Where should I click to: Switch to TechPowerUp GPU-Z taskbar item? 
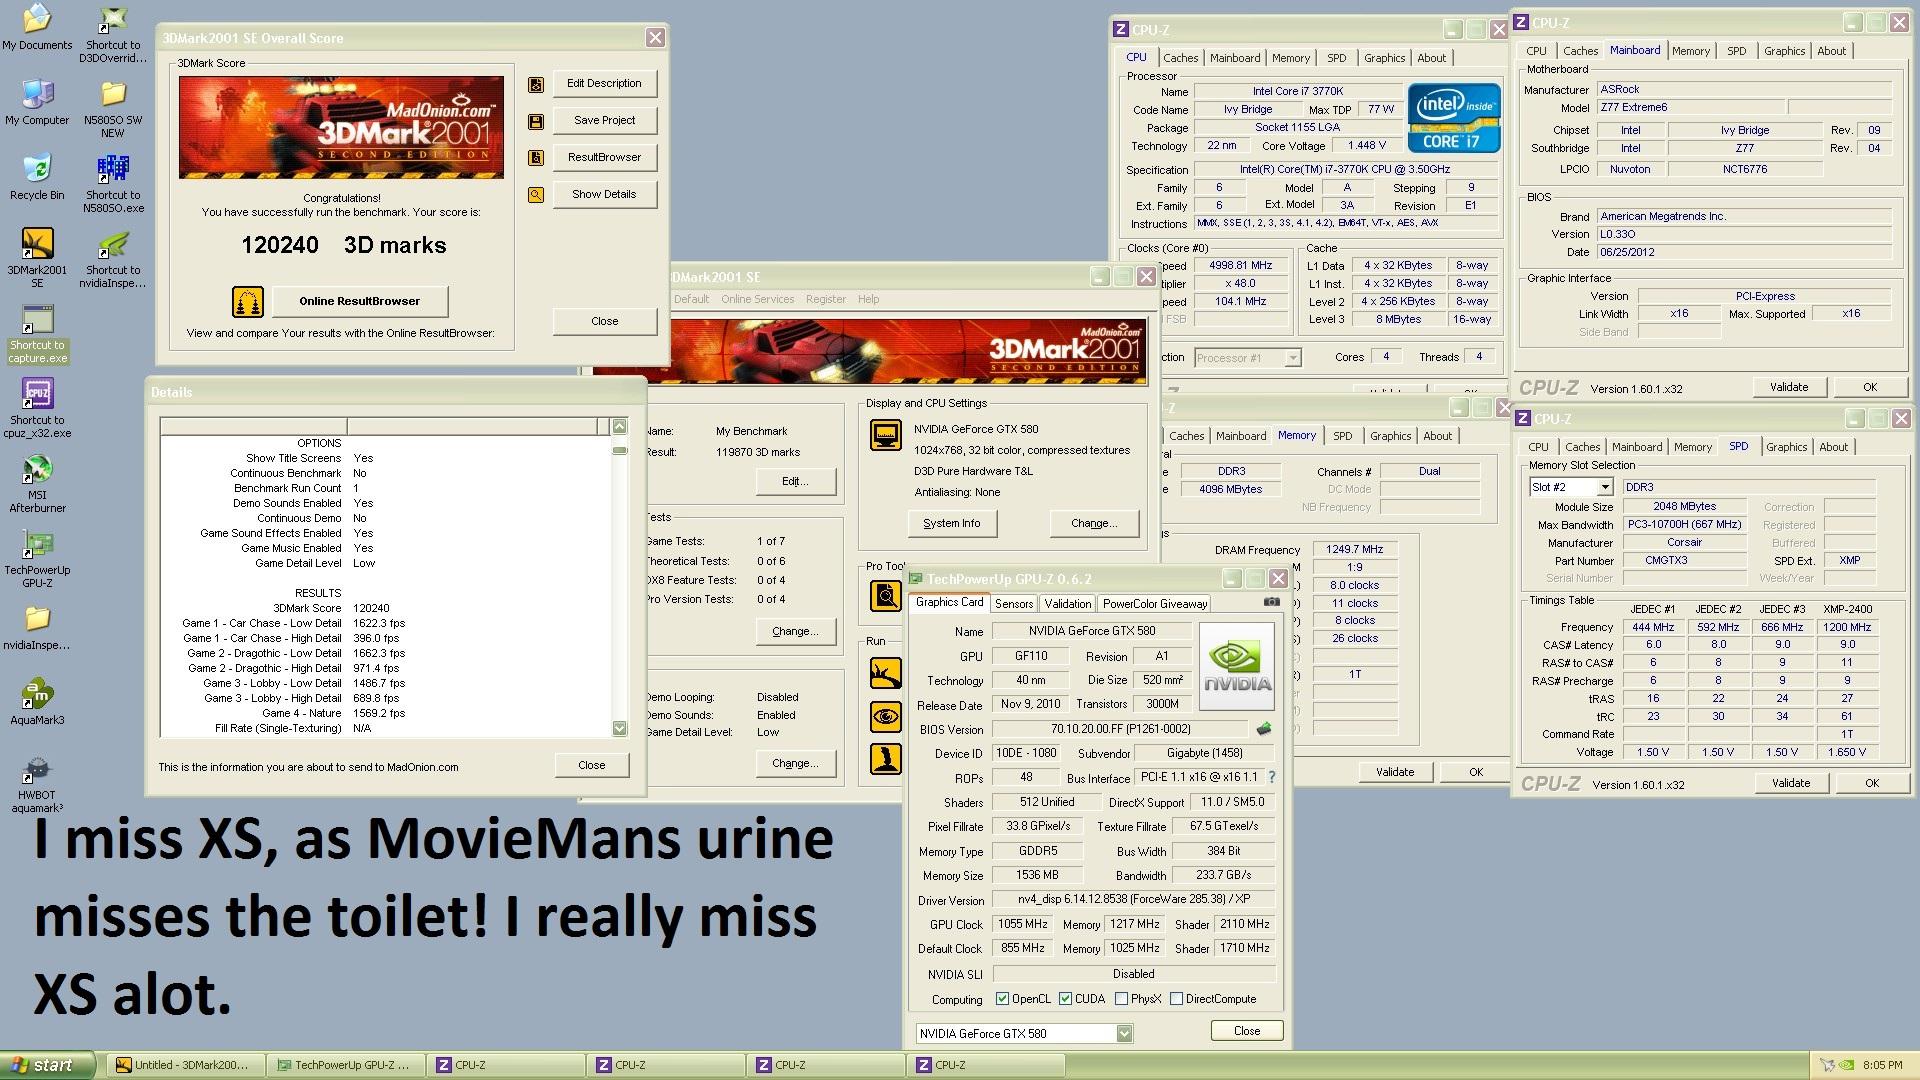pos(346,1065)
